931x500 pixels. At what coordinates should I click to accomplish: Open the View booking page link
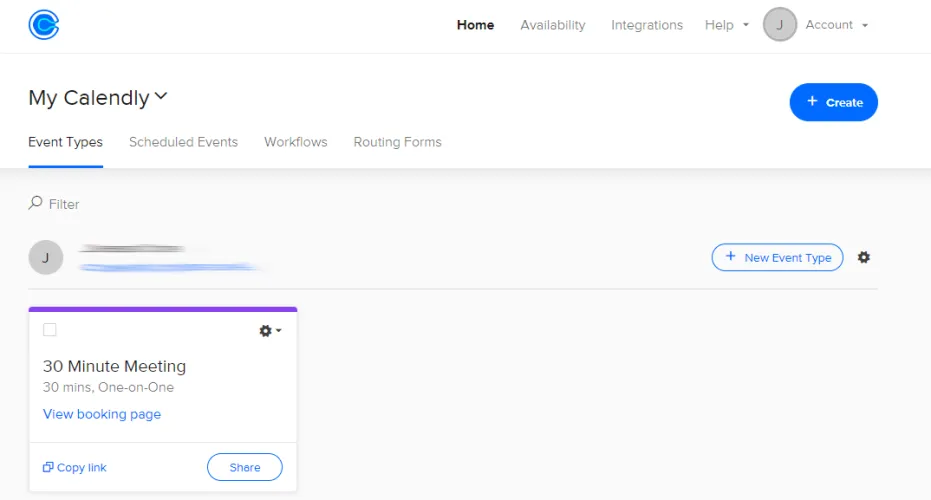102,414
